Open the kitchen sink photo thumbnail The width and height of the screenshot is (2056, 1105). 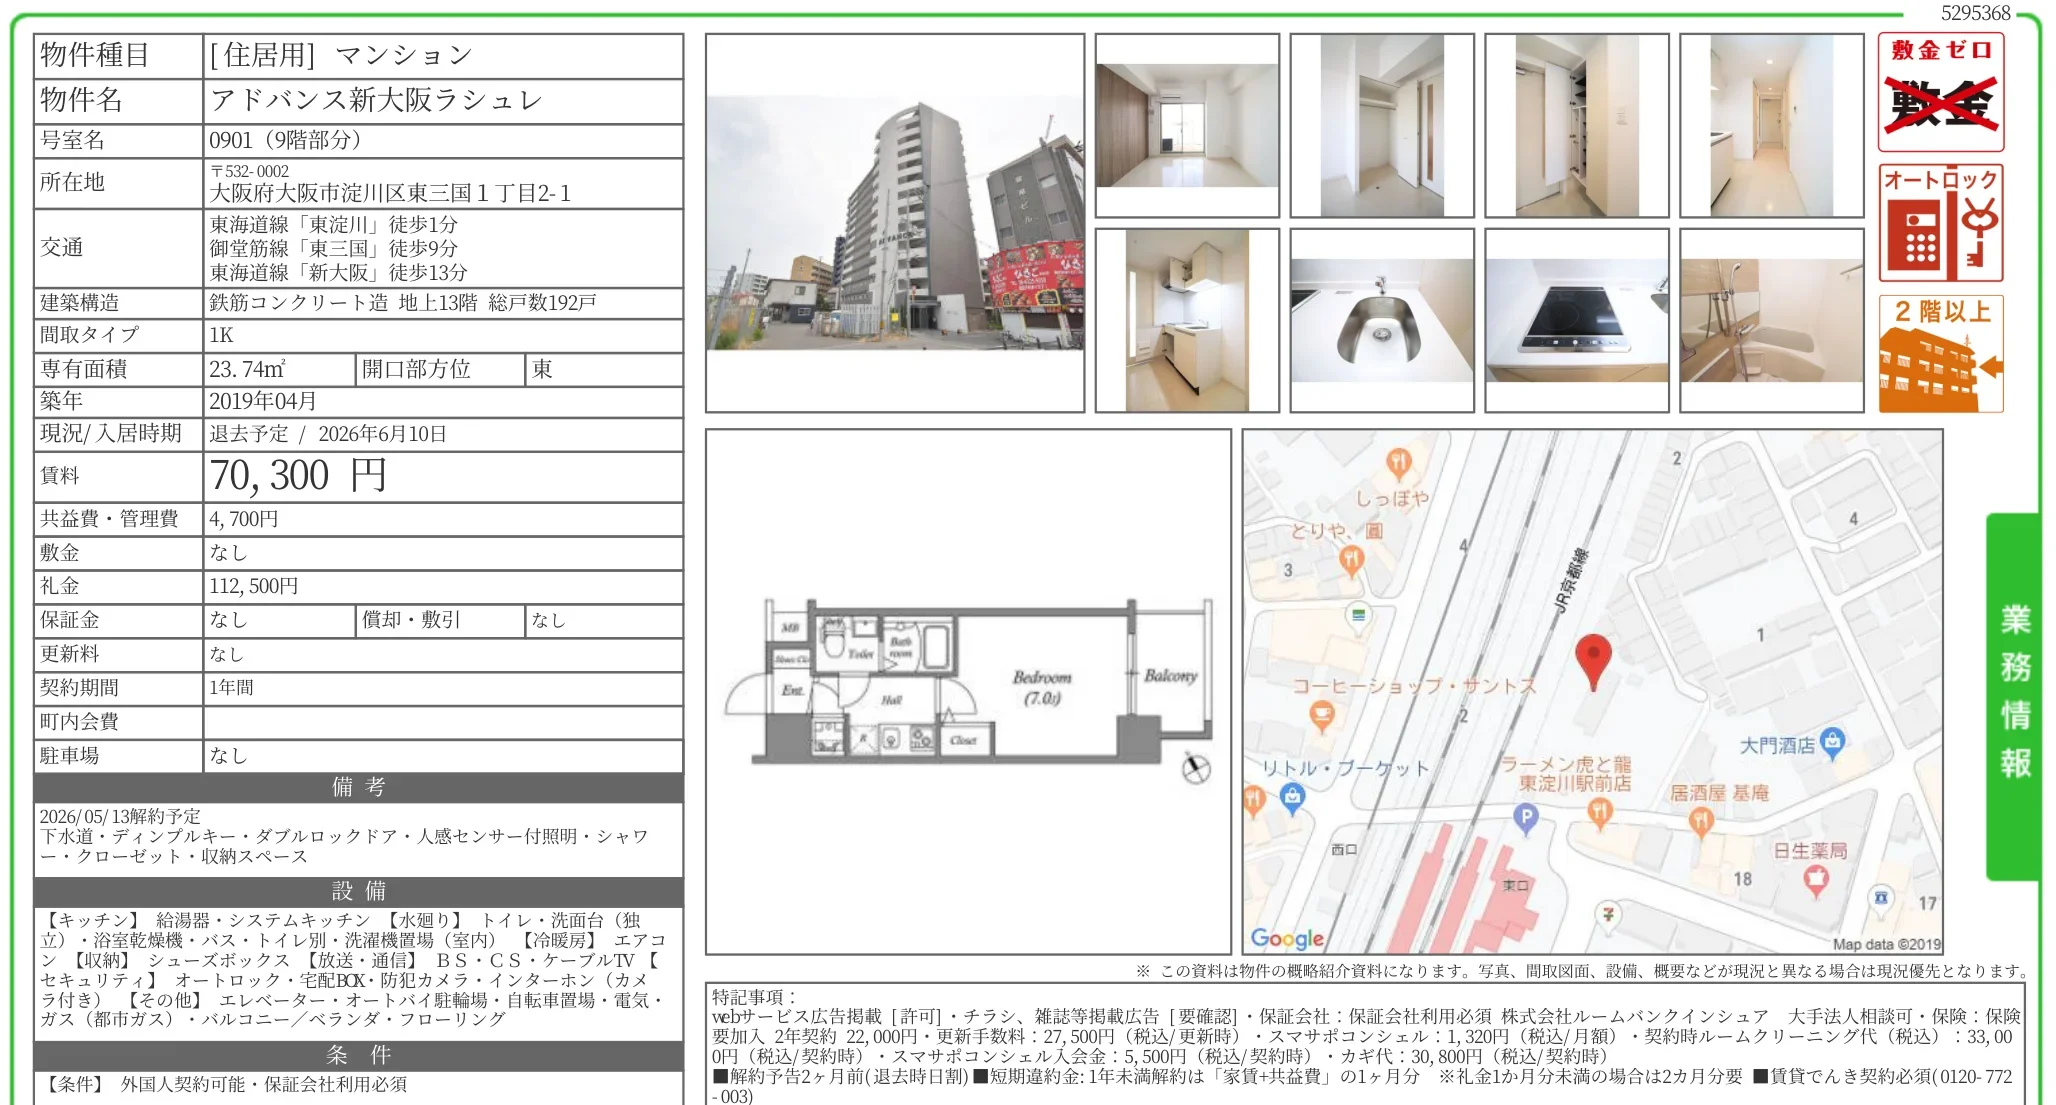pos(1381,320)
